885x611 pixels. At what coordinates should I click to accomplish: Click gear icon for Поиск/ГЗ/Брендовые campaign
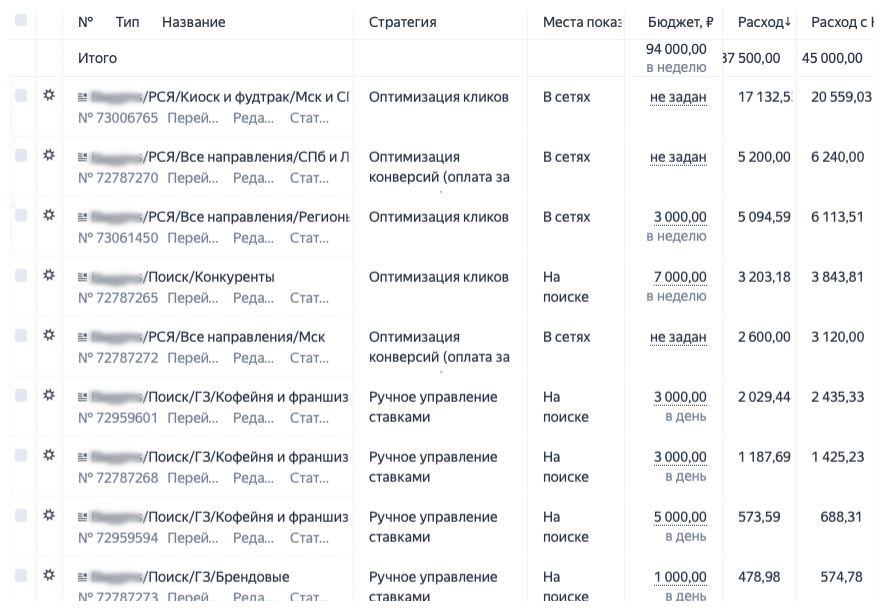(x=49, y=575)
